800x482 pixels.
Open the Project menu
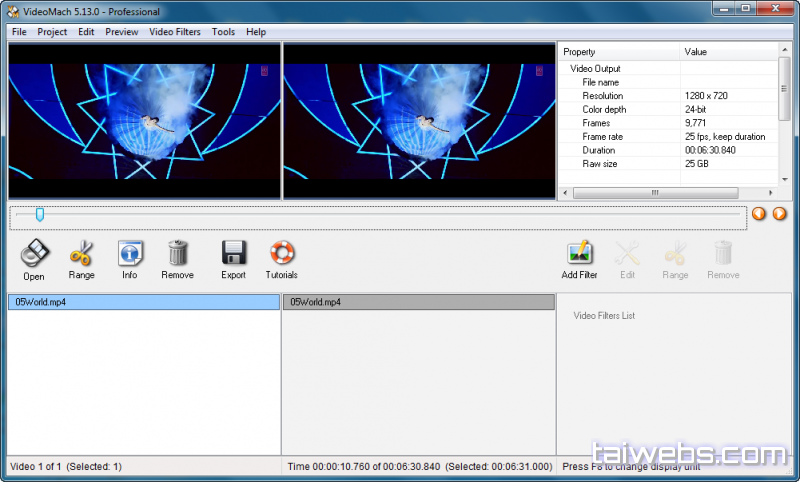click(52, 32)
